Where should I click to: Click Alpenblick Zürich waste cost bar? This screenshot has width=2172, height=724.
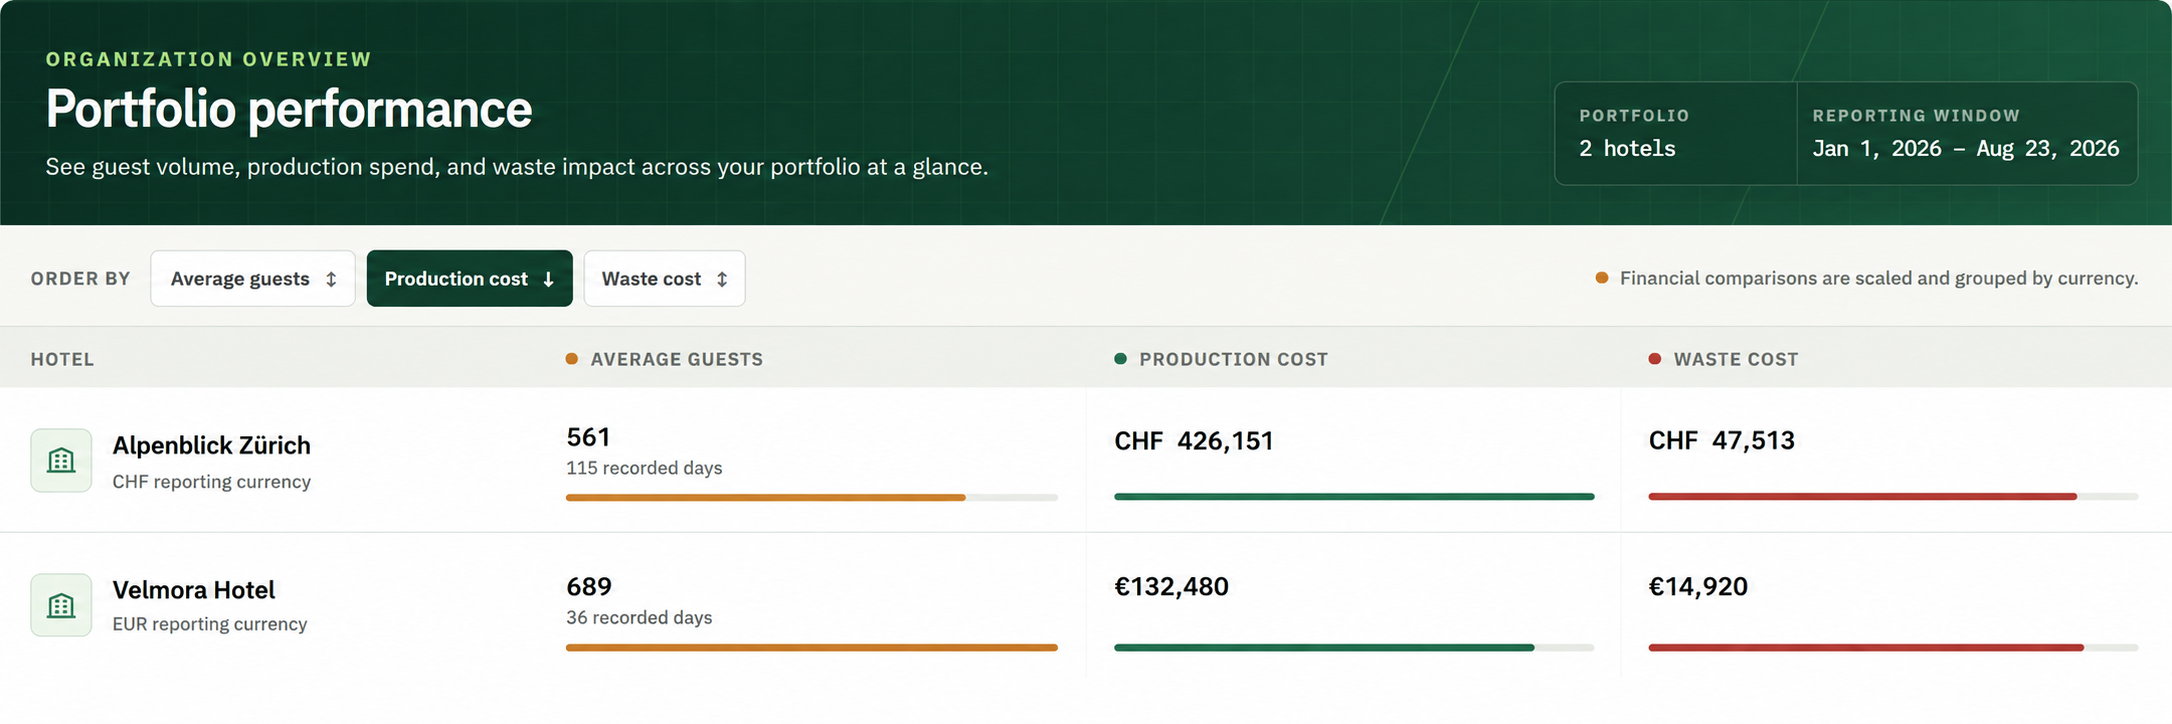(x=1893, y=496)
